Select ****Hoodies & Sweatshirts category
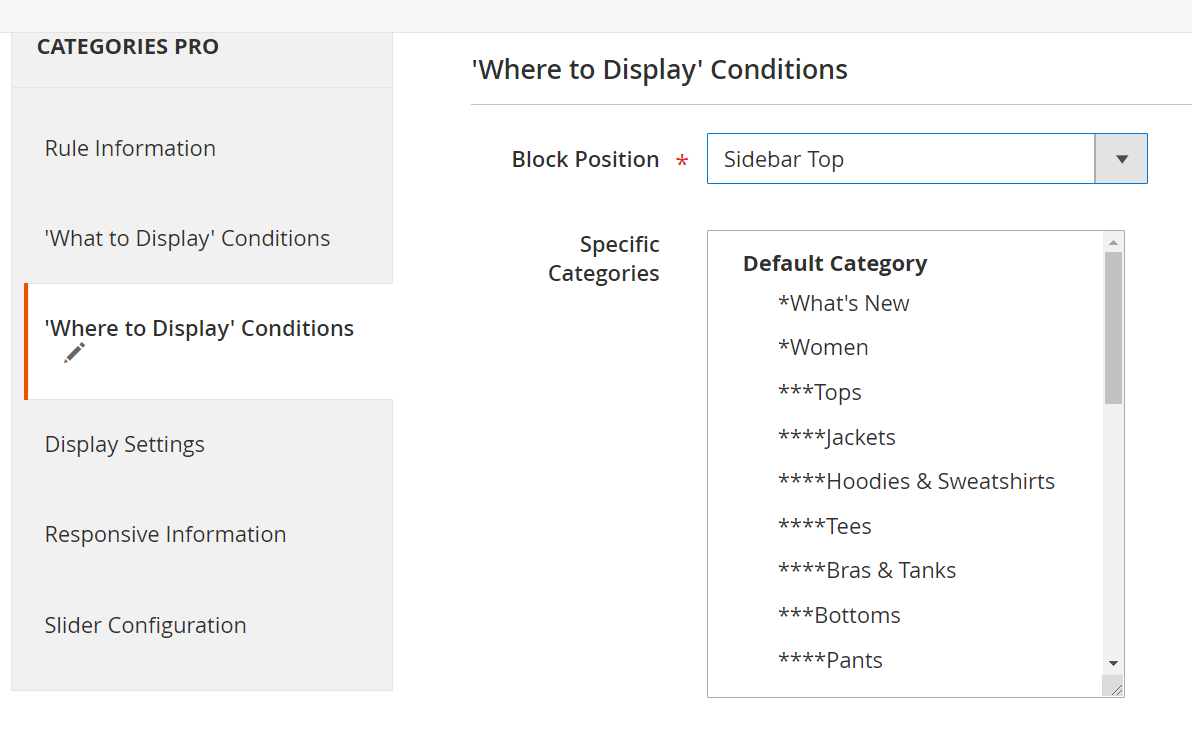1192x744 pixels. [916, 481]
